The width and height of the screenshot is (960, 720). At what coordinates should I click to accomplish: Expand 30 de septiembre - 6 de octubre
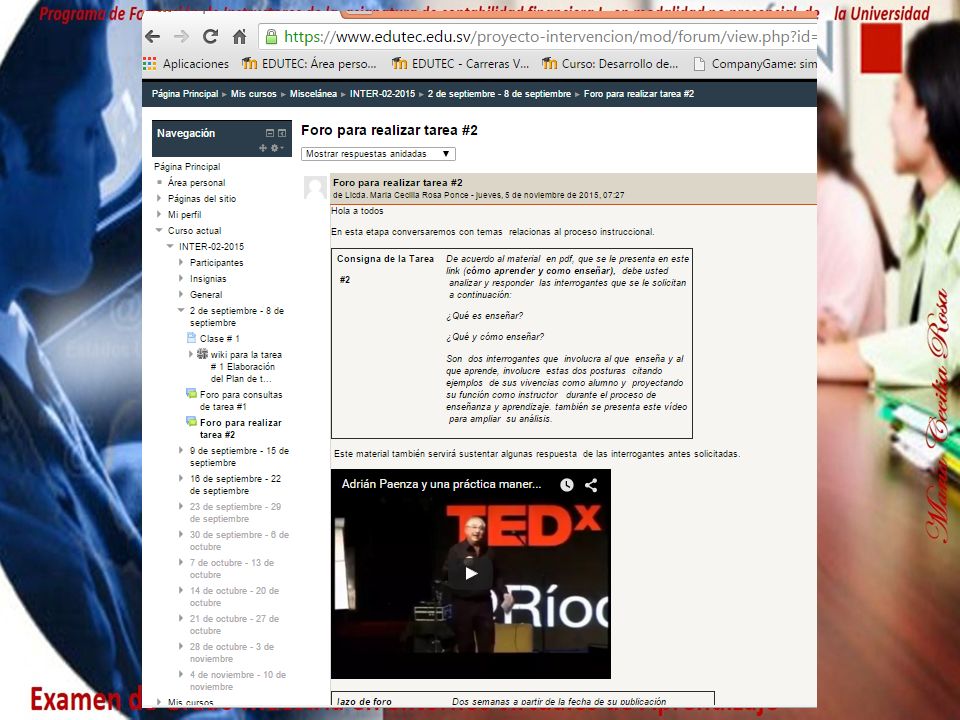[x=181, y=534]
